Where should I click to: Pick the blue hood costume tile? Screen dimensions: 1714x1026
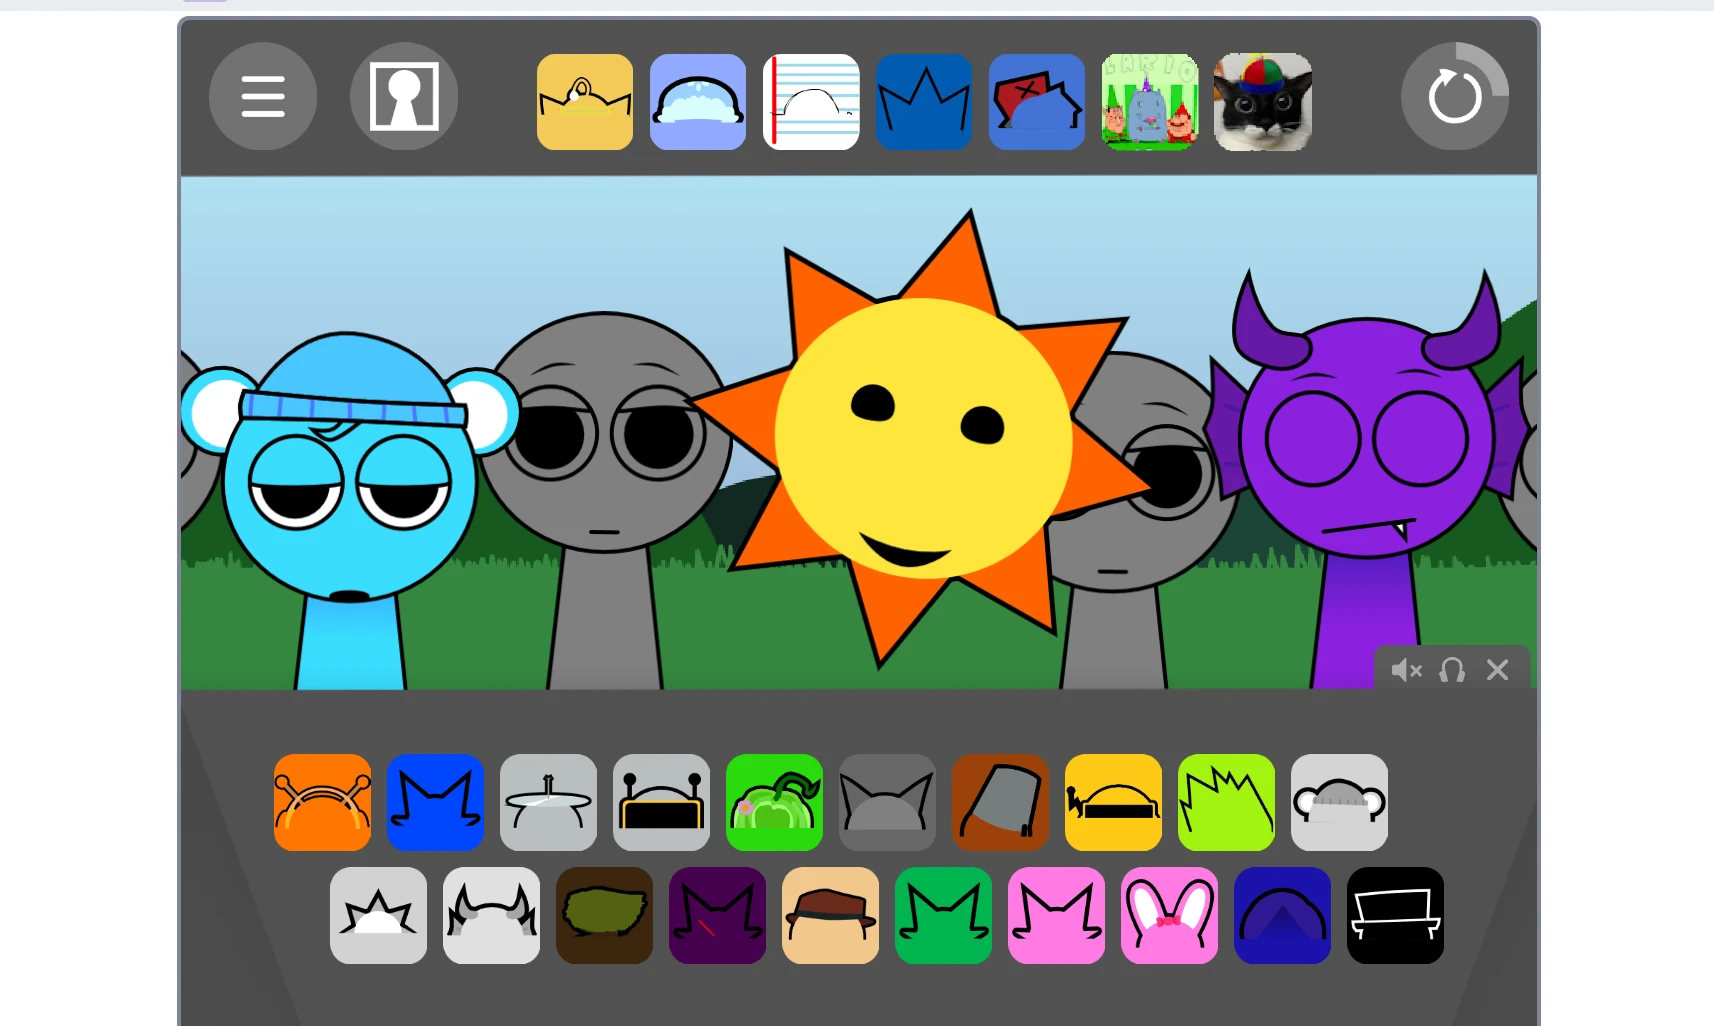[1282, 915]
